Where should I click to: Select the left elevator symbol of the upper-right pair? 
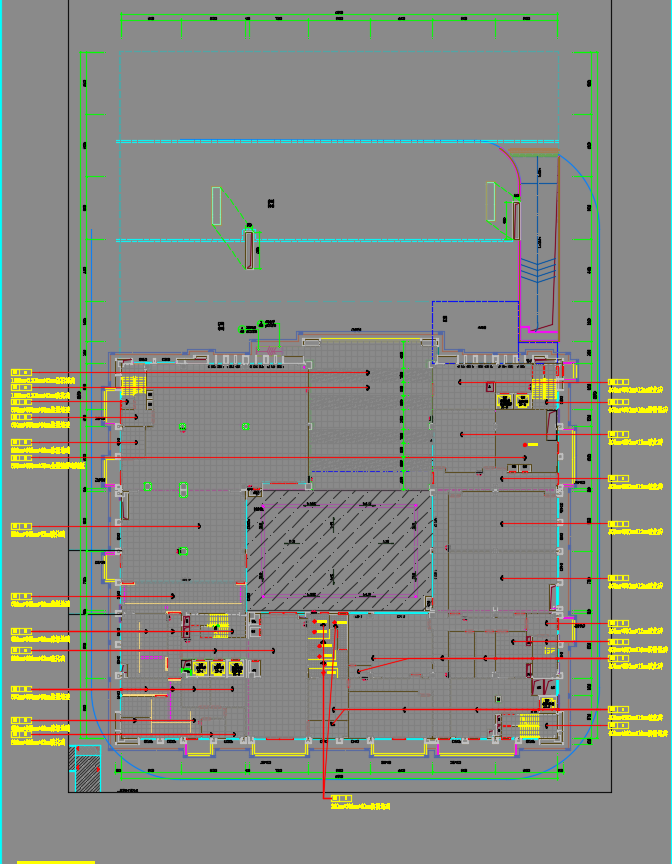[x=505, y=402]
